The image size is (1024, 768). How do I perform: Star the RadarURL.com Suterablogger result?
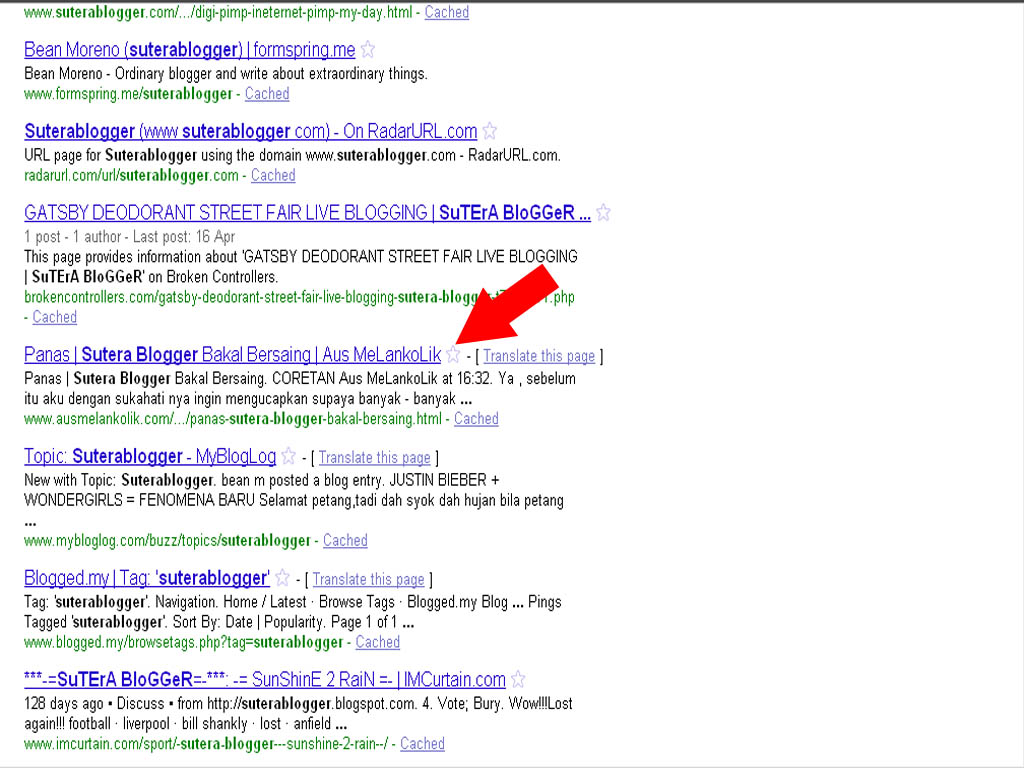point(490,131)
